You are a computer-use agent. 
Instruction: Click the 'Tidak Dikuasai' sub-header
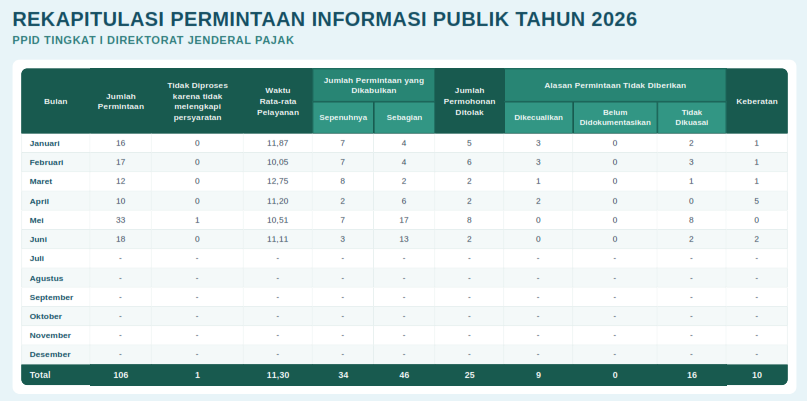(692, 117)
